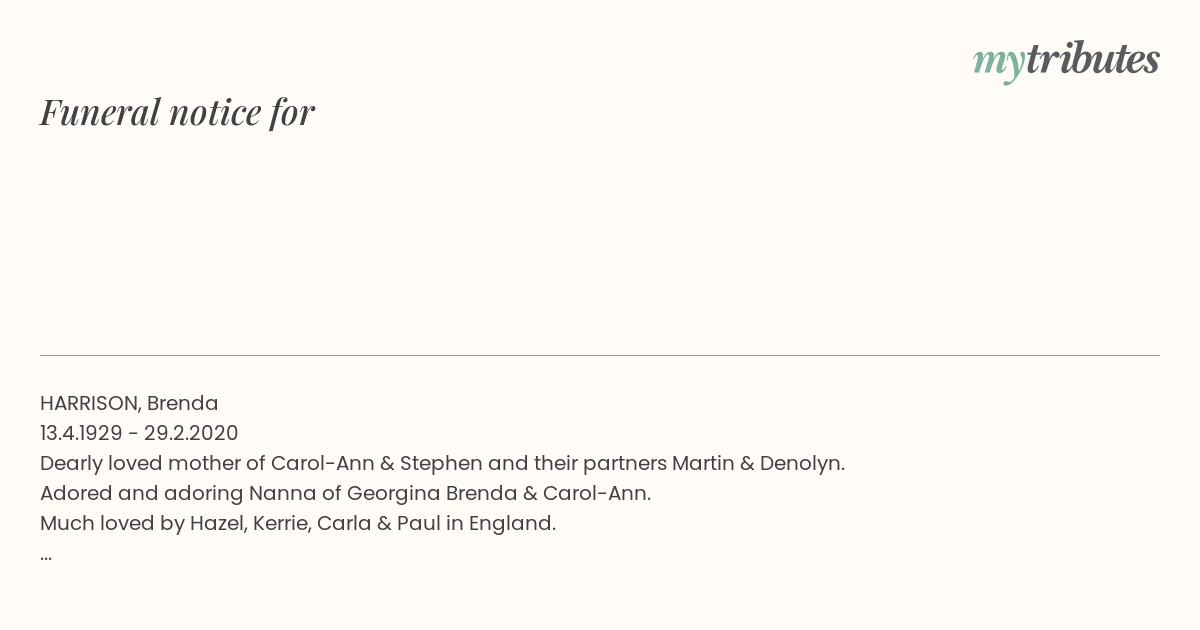The width and height of the screenshot is (1200, 630).
Task: Click the "Adored and adoring Nanna" line
Action: [345, 493]
